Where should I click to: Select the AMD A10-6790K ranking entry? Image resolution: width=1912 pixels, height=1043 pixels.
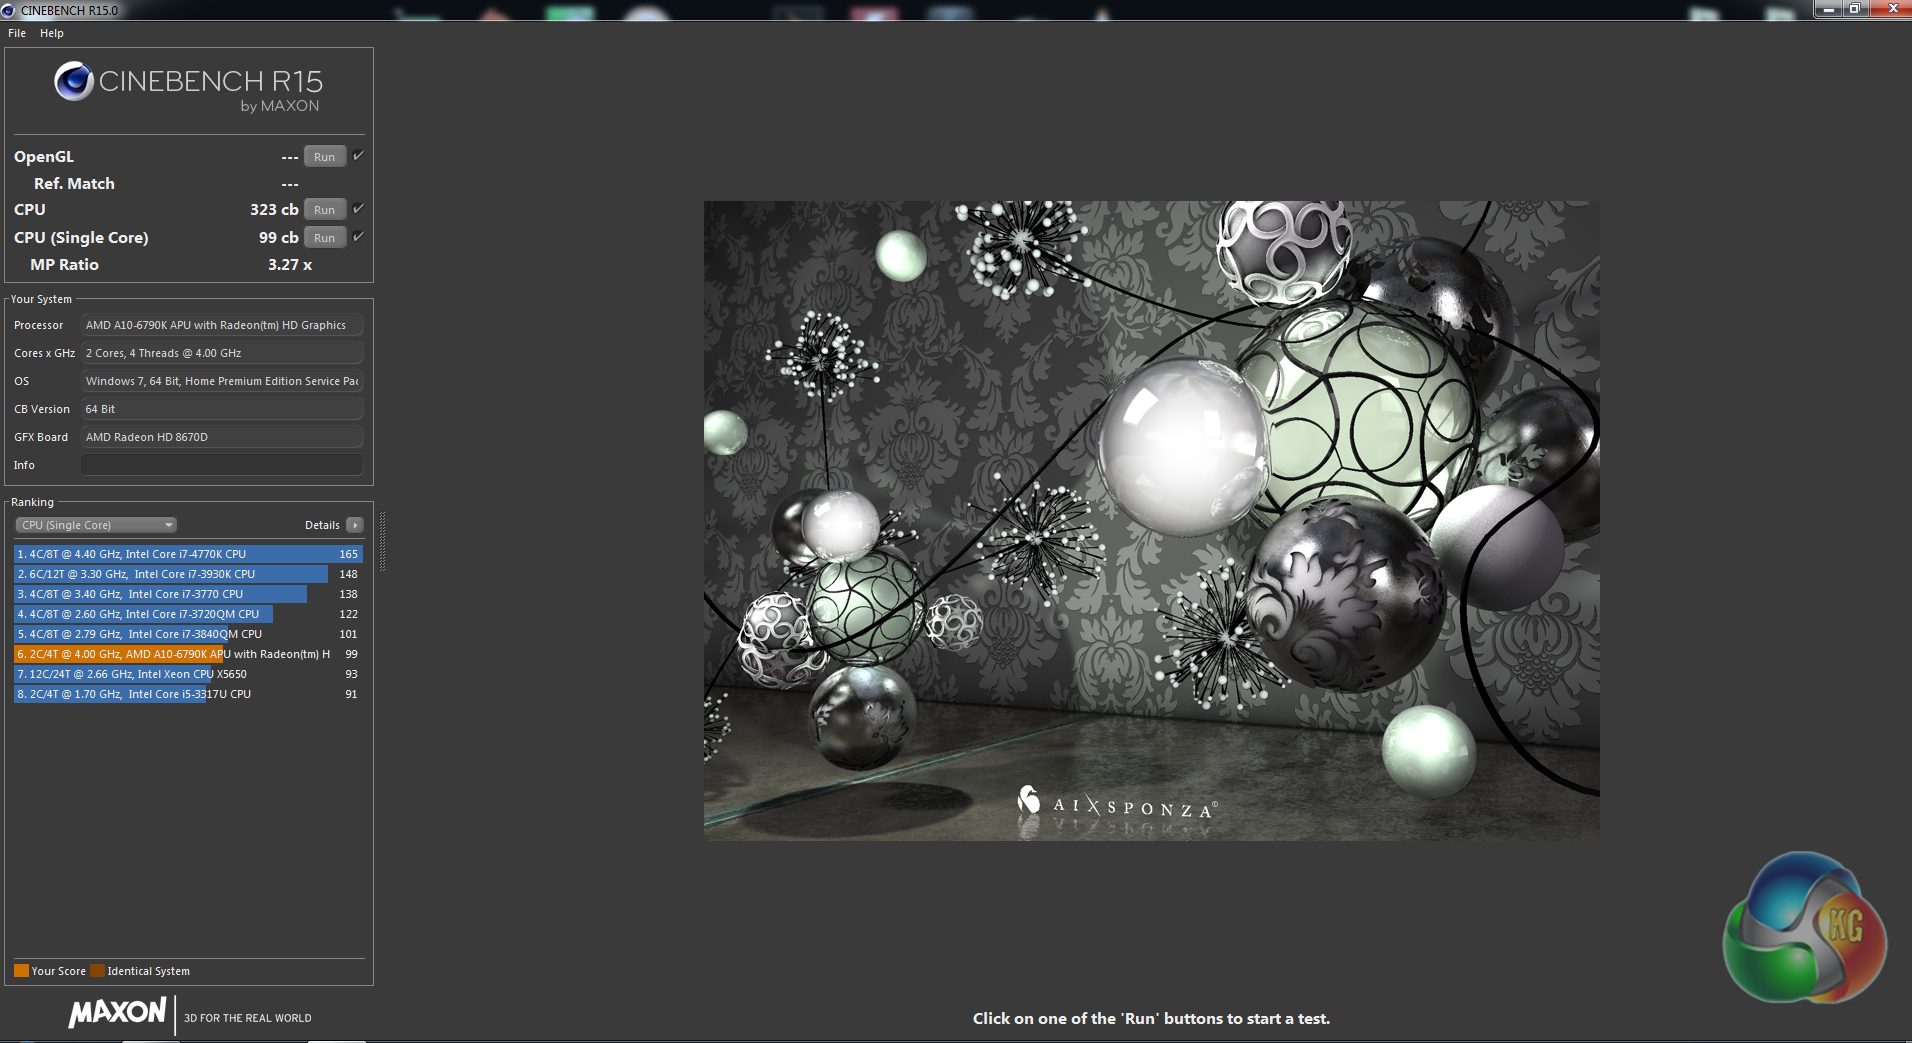pyautogui.click(x=188, y=654)
